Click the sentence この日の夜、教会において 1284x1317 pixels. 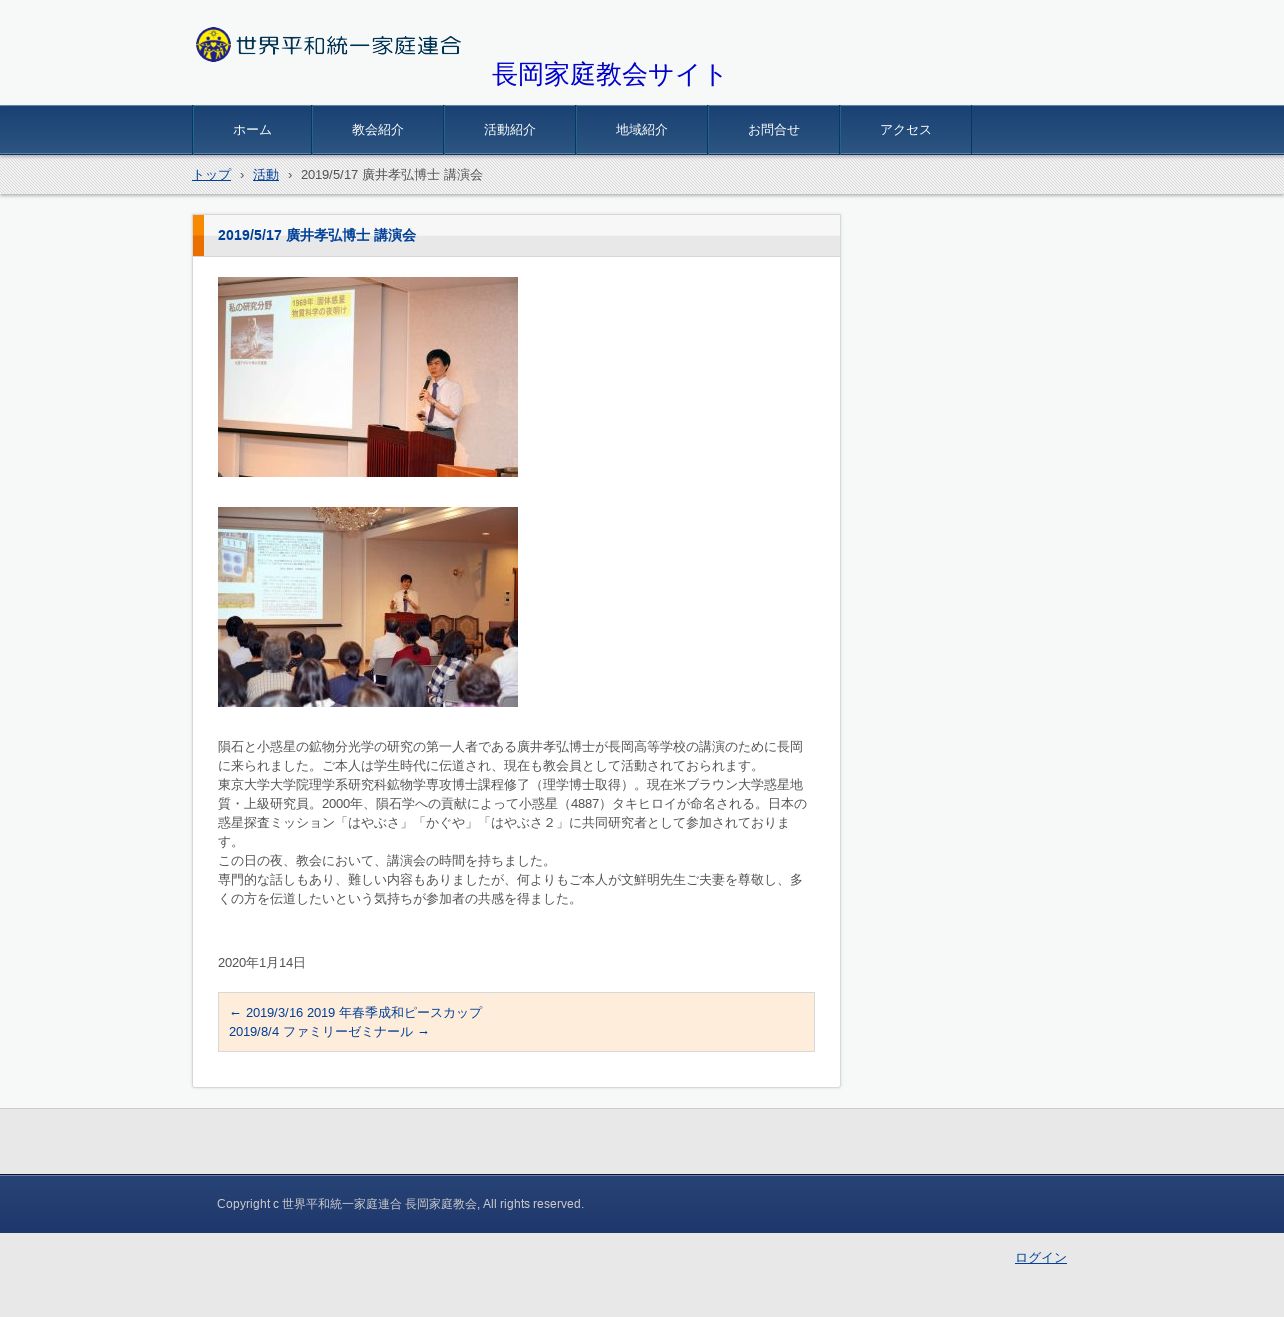pos(385,861)
